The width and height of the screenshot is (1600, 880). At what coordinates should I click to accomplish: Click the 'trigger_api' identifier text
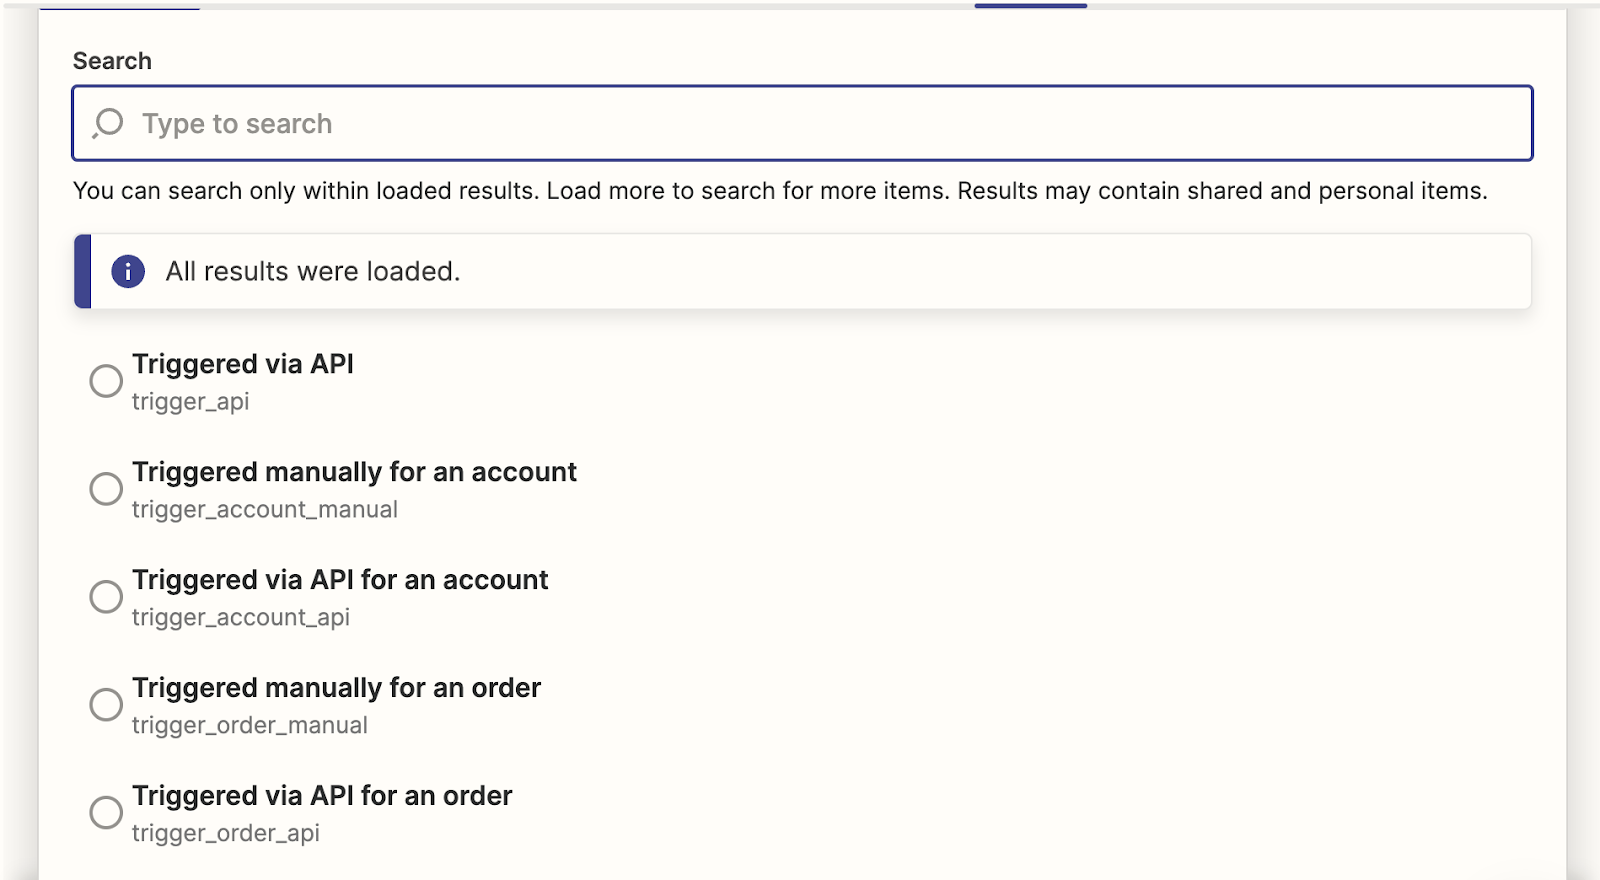pos(190,402)
